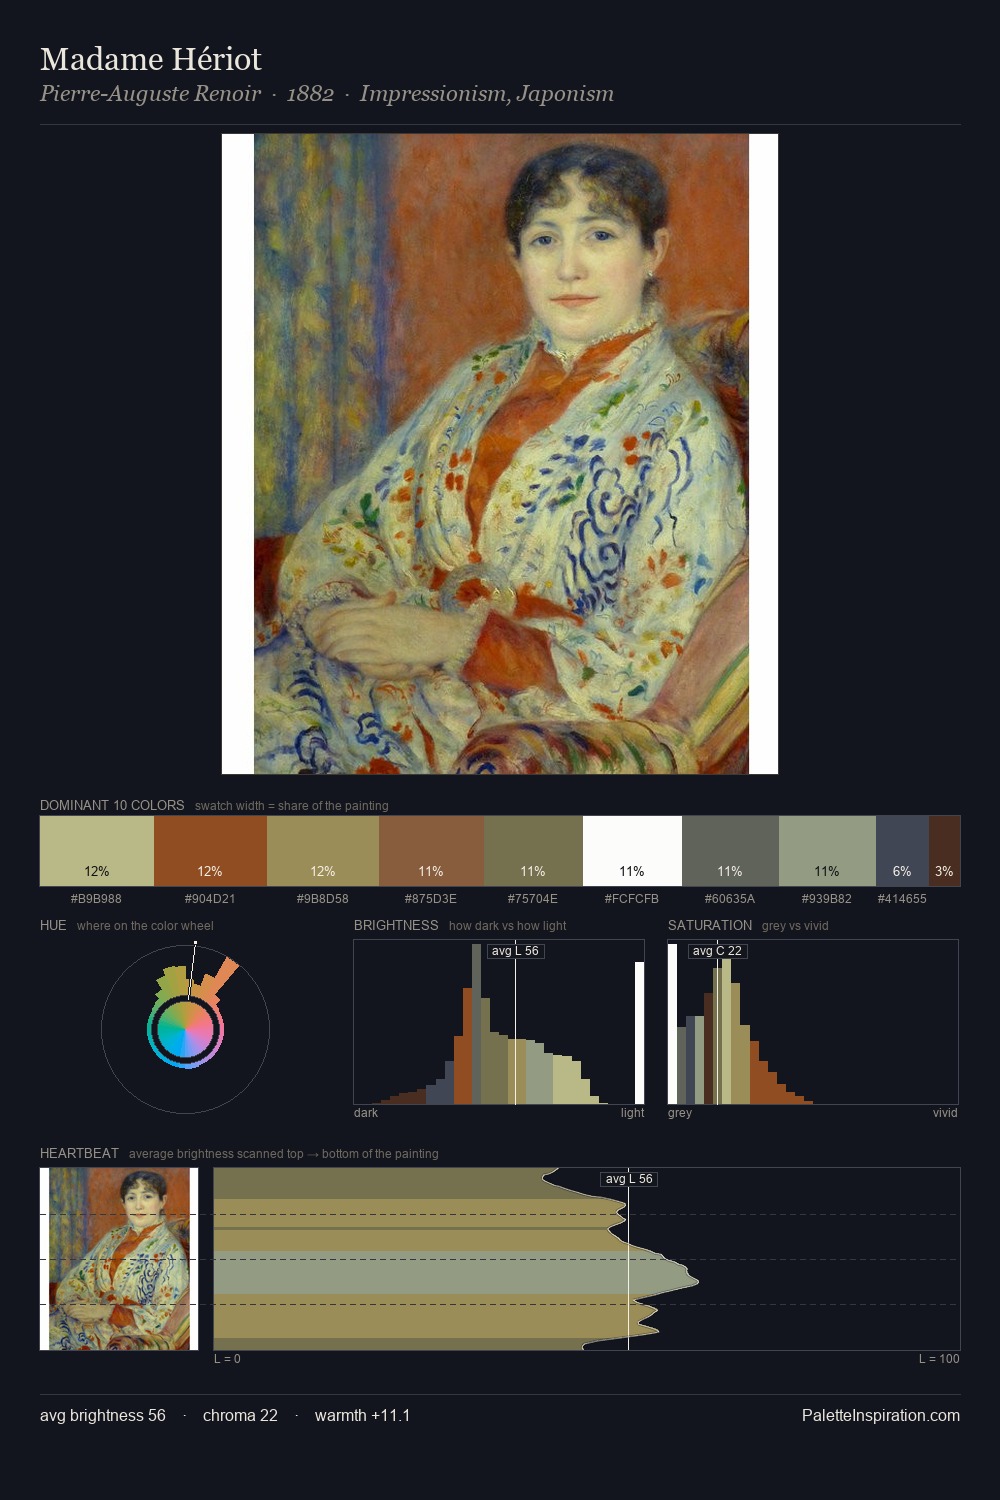Click the #B9B988 pale olive swatch
The width and height of the screenshot is (1000, 1500).
click(x=97, y=851)
